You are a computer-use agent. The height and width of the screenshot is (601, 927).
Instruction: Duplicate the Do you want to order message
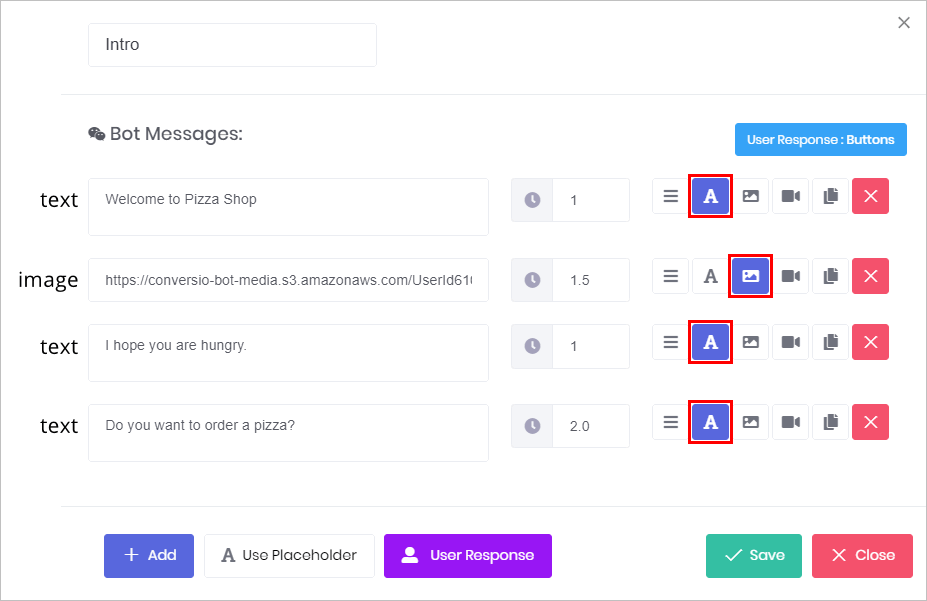[x=831, y=422]
